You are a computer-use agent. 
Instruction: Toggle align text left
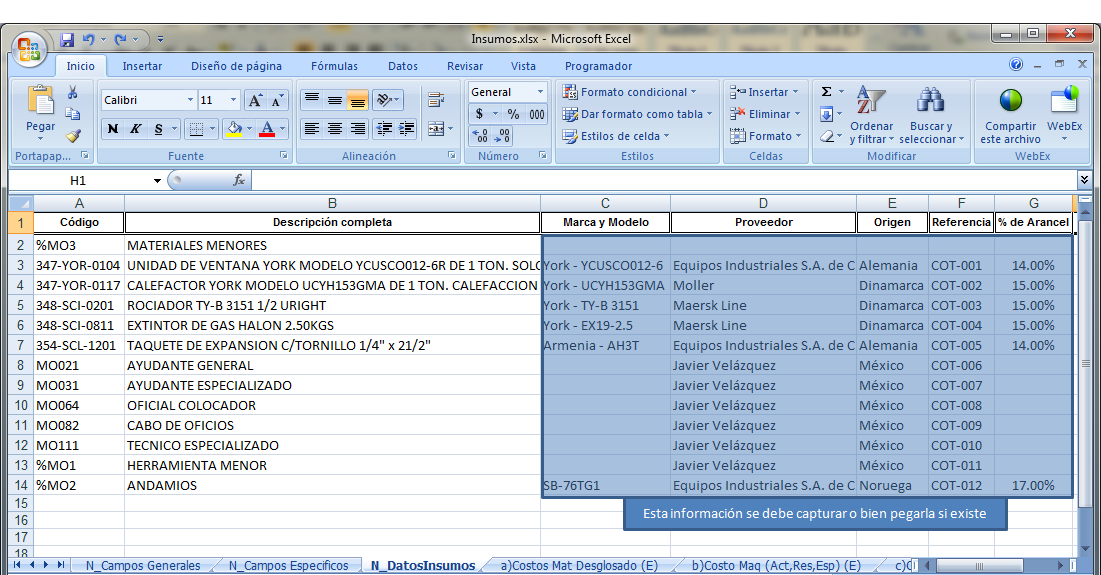coord(312,128)
